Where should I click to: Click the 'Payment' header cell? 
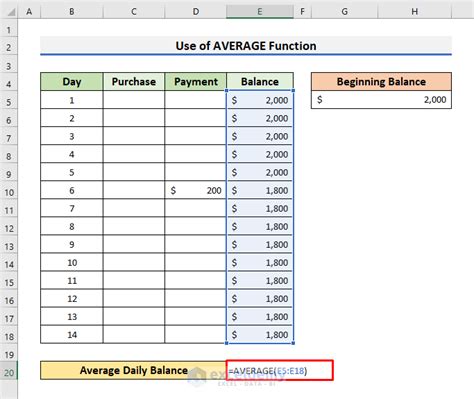tap(196, 82)
